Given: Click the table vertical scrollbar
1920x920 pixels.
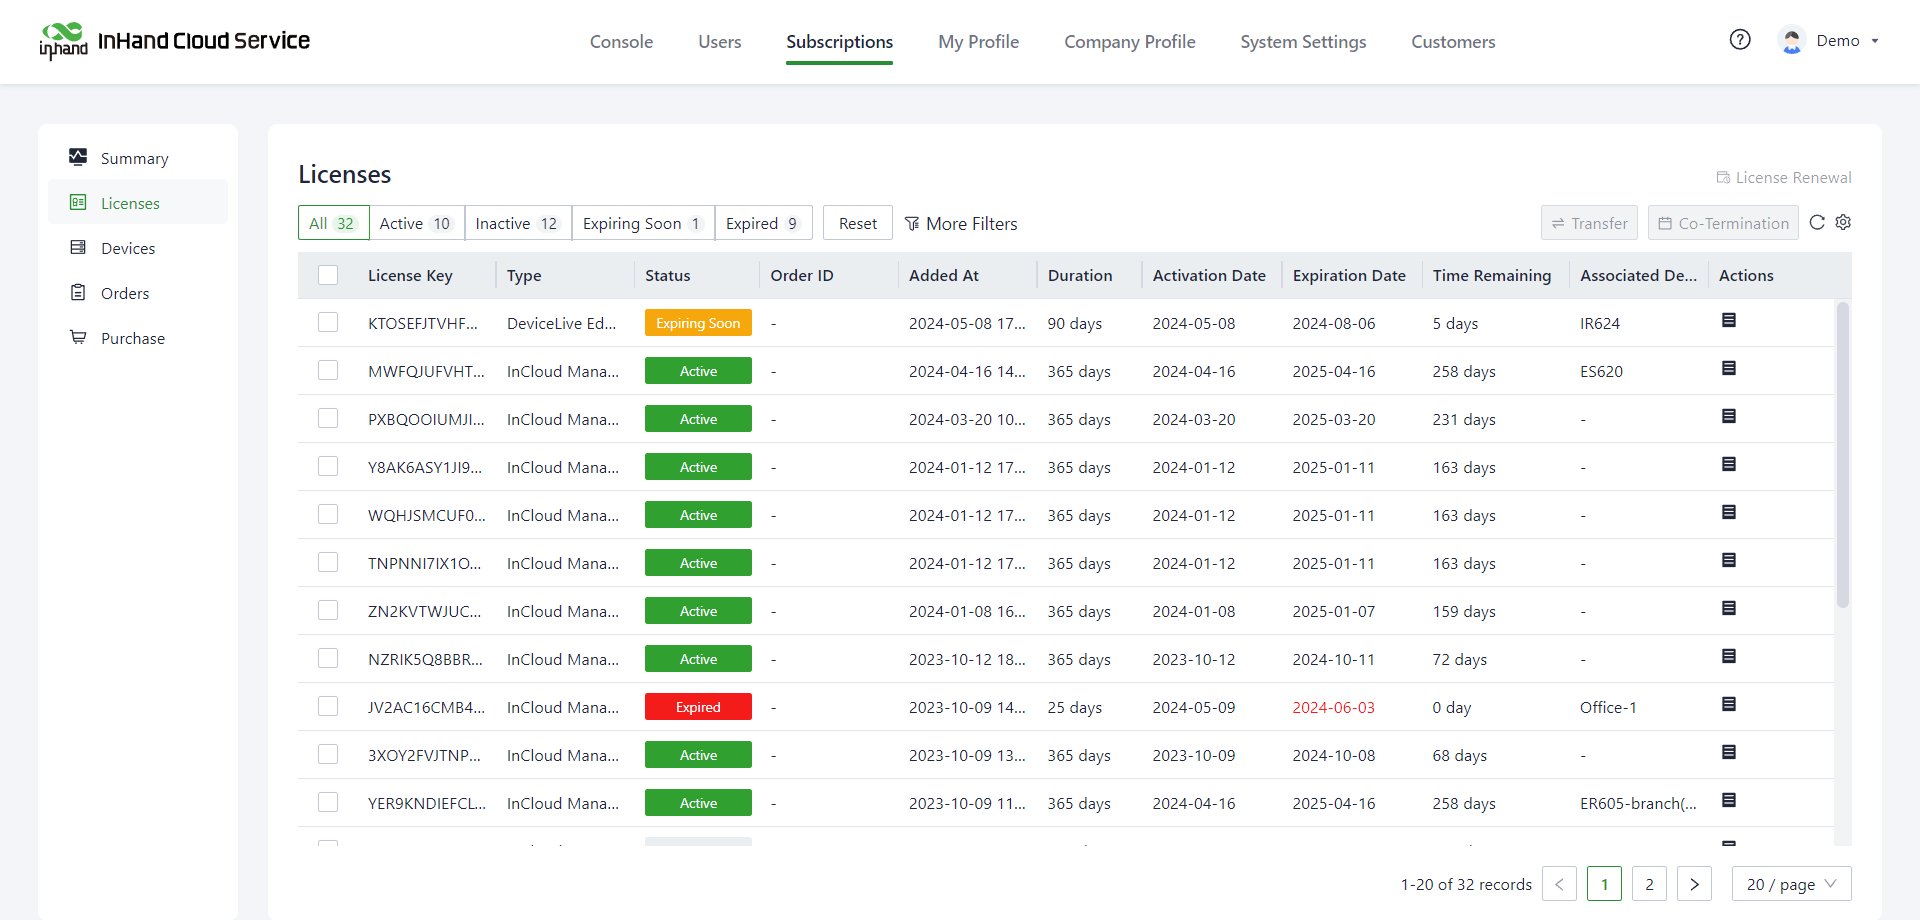Looking at the screenshot, I should coord(1842,455).
